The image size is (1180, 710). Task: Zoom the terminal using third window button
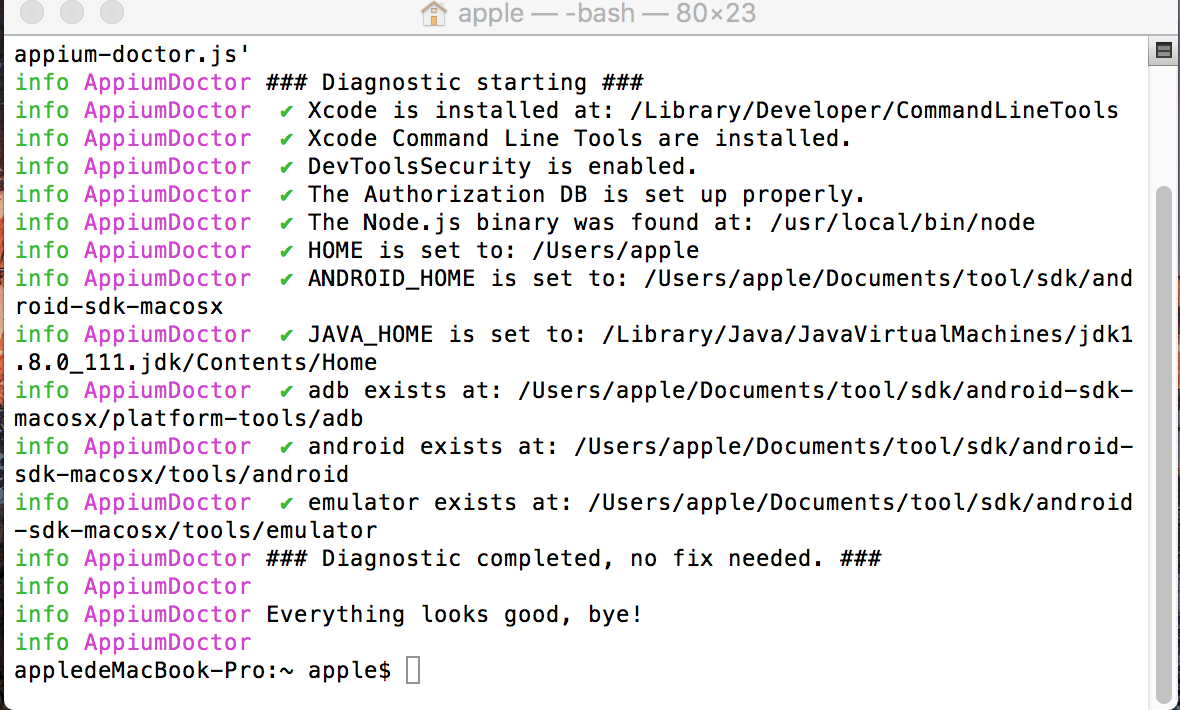[x=112, y=11]
